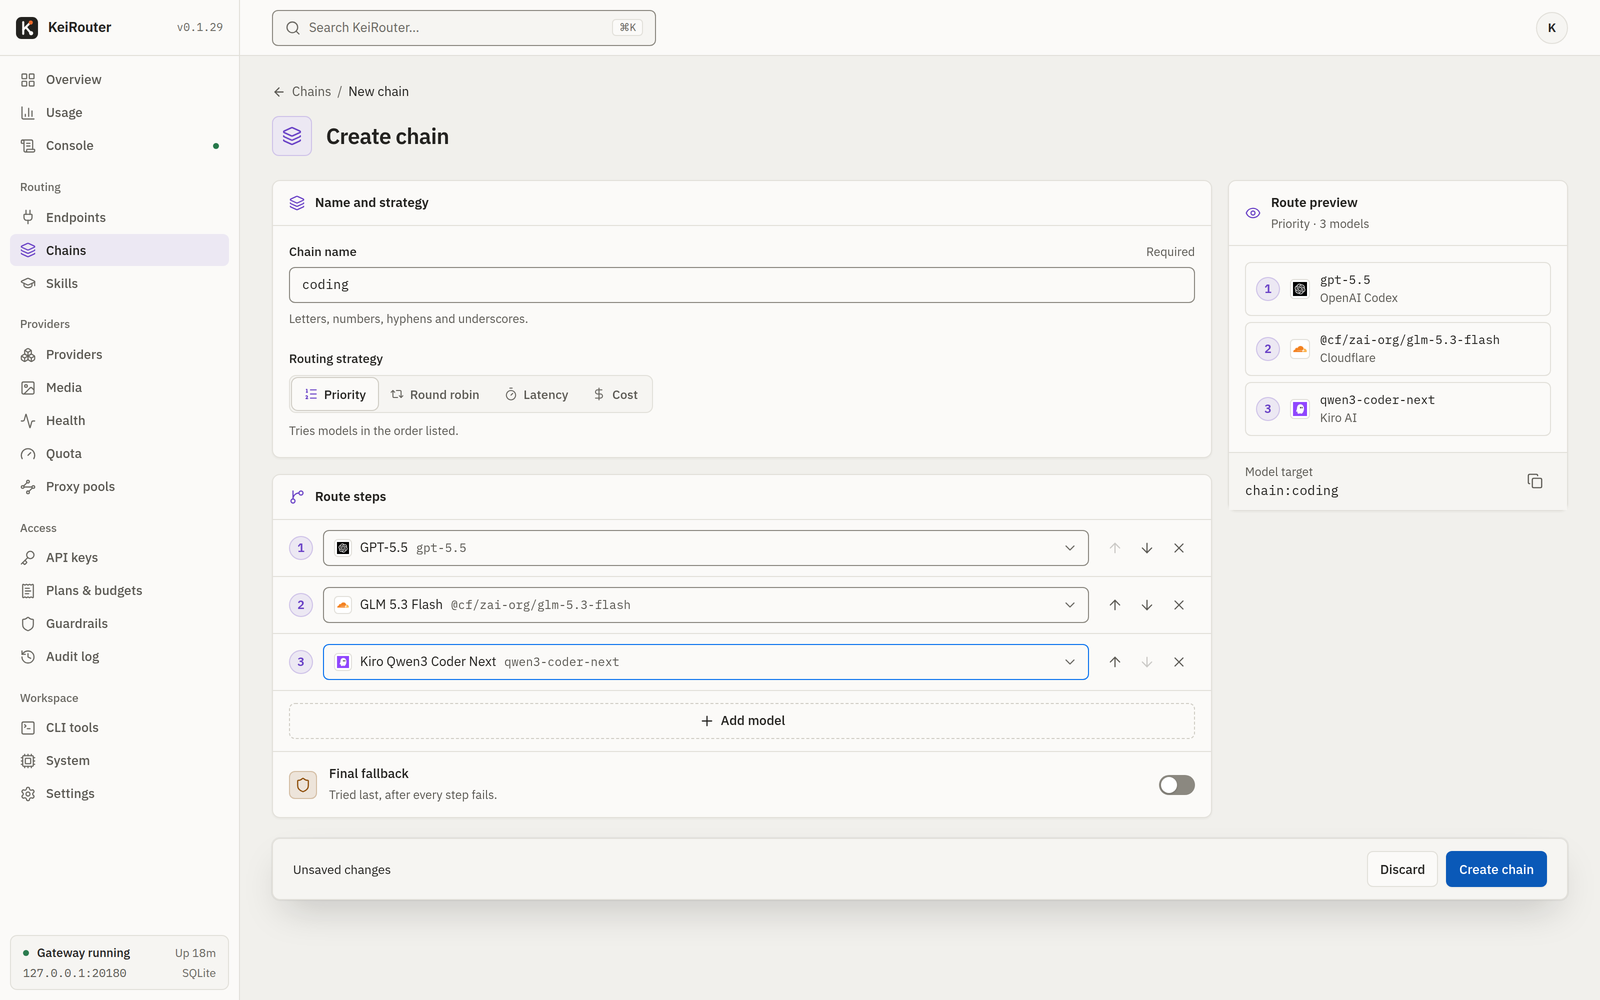This screenshot has height=1000, width=1600.
Task: Click the Create chain button
Action: click(x=1496, y=870)
